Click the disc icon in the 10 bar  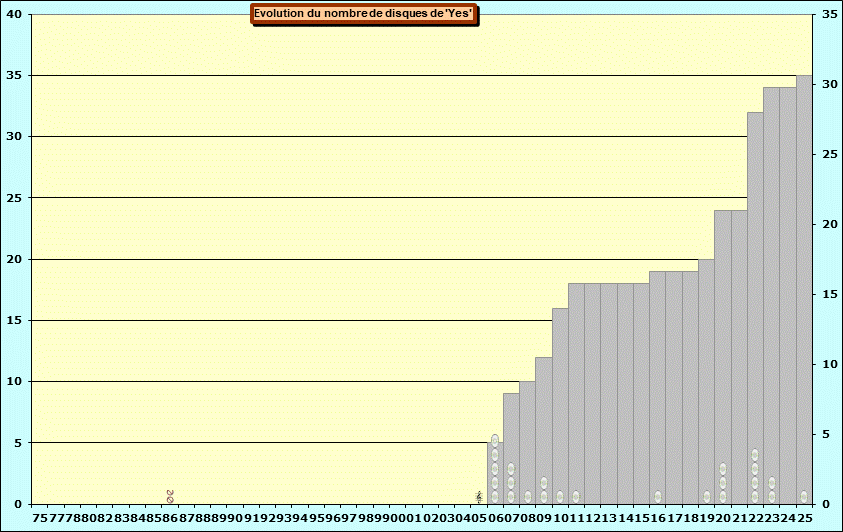(560, 497)
